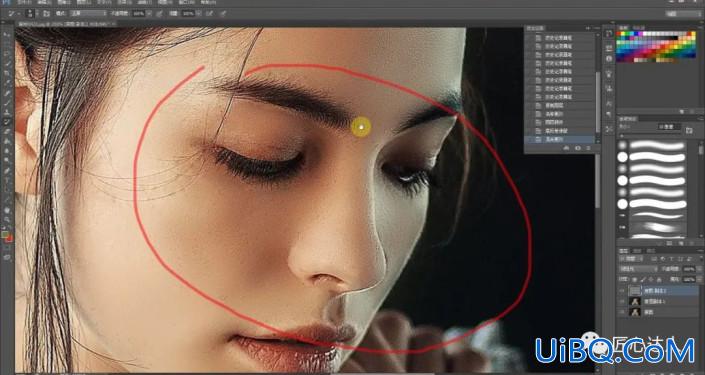The width and height of the screenshot is (705, 375).
Task: Open brush painting mode dropdown
Action: 89,13
